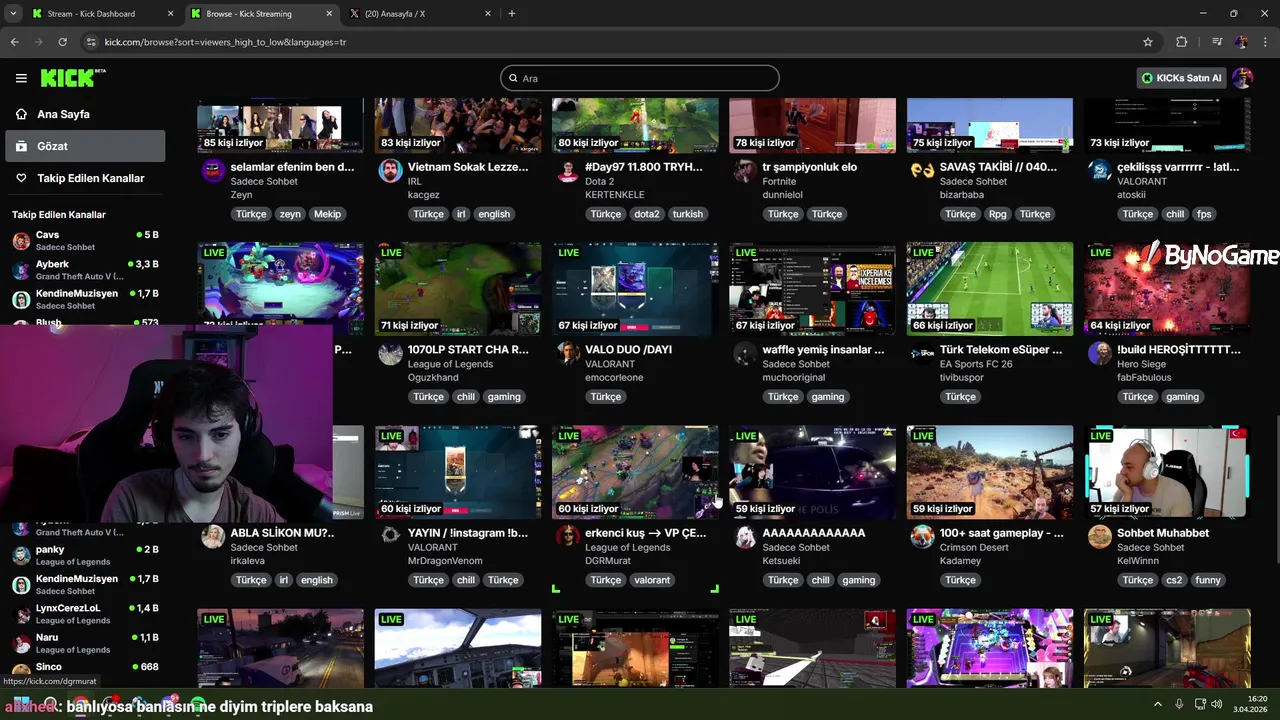
Task: Click the Ara search field
Action: pyautogui.click(x=640, y=78)
